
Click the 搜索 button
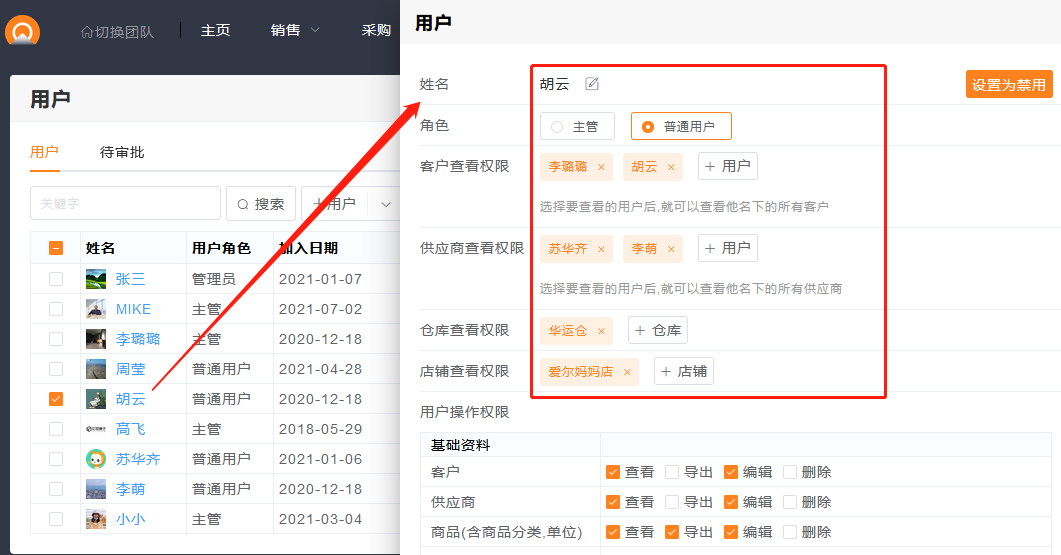(x=261, y=204)
